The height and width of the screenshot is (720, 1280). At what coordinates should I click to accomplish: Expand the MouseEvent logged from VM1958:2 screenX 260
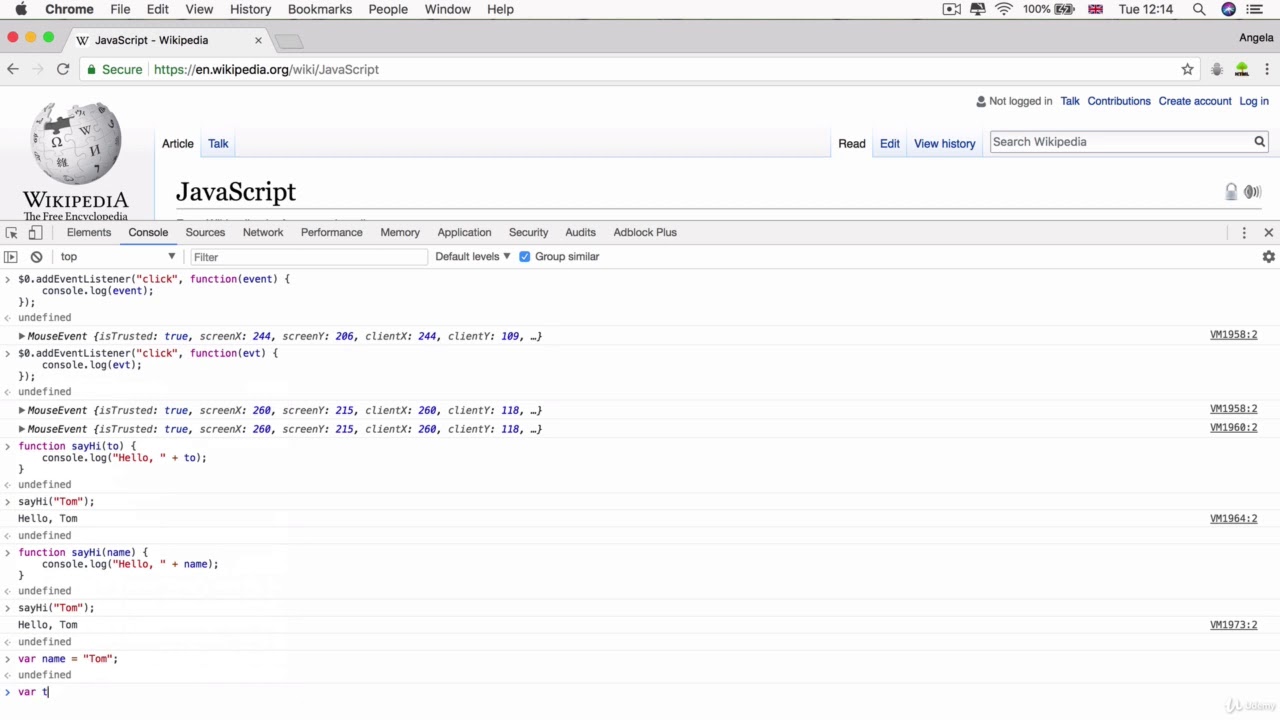click(x=21, y=410)
